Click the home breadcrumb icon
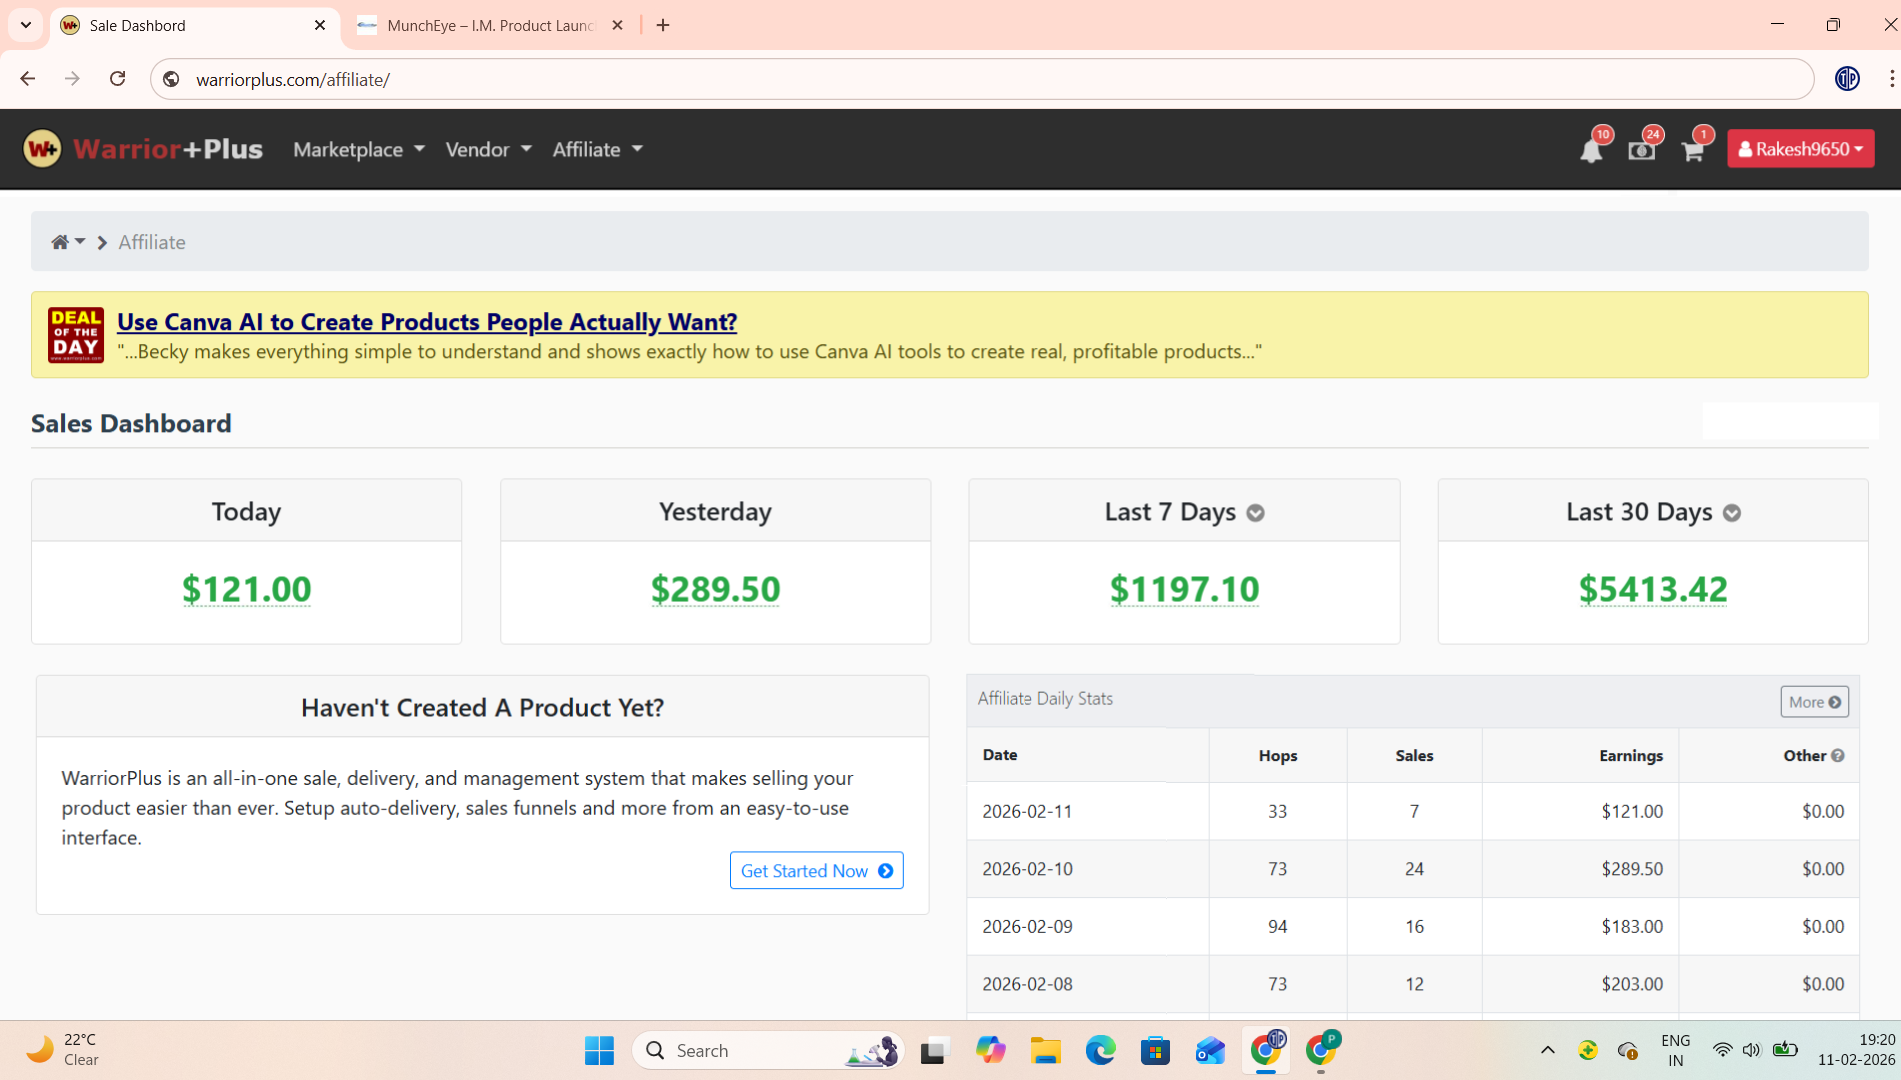Viewport: 1901px width, 1080px height. coord(60,242)
